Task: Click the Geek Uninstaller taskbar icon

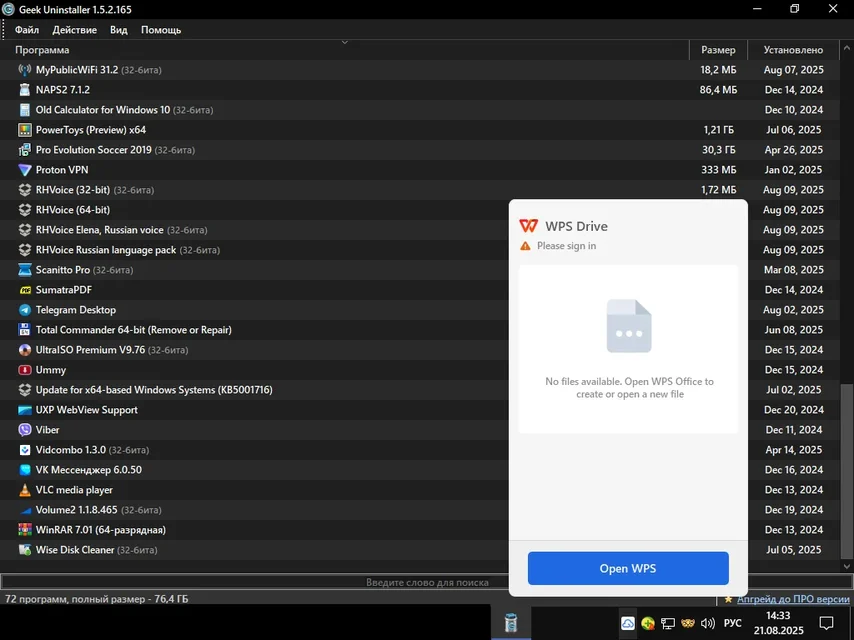Action: (x=510, y=622)
